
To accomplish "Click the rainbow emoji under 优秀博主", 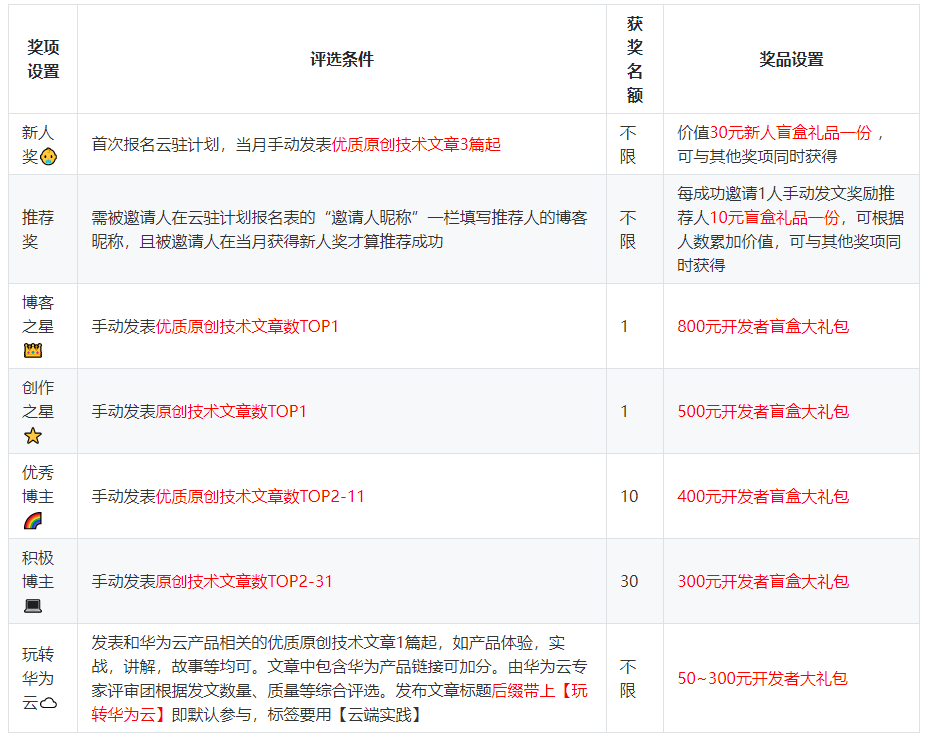I will (x=32, y=521).
